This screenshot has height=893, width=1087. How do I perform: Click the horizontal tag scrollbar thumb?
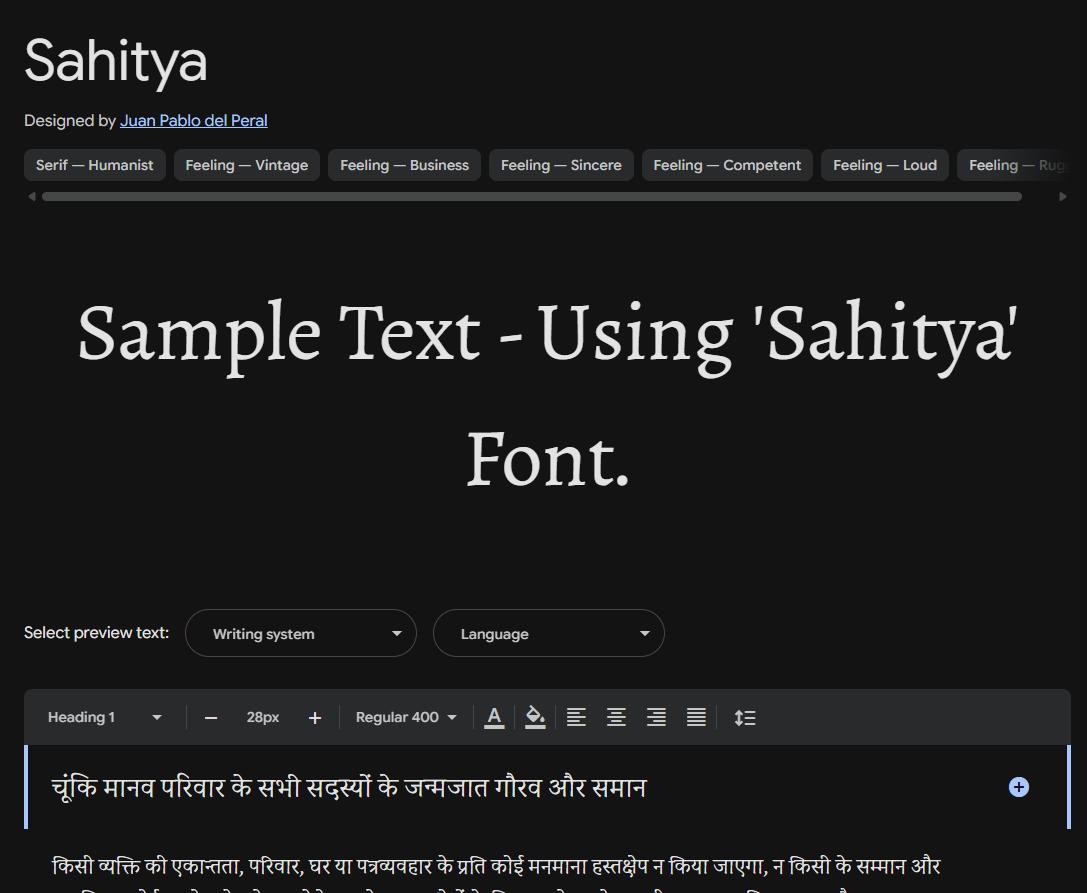532,197
